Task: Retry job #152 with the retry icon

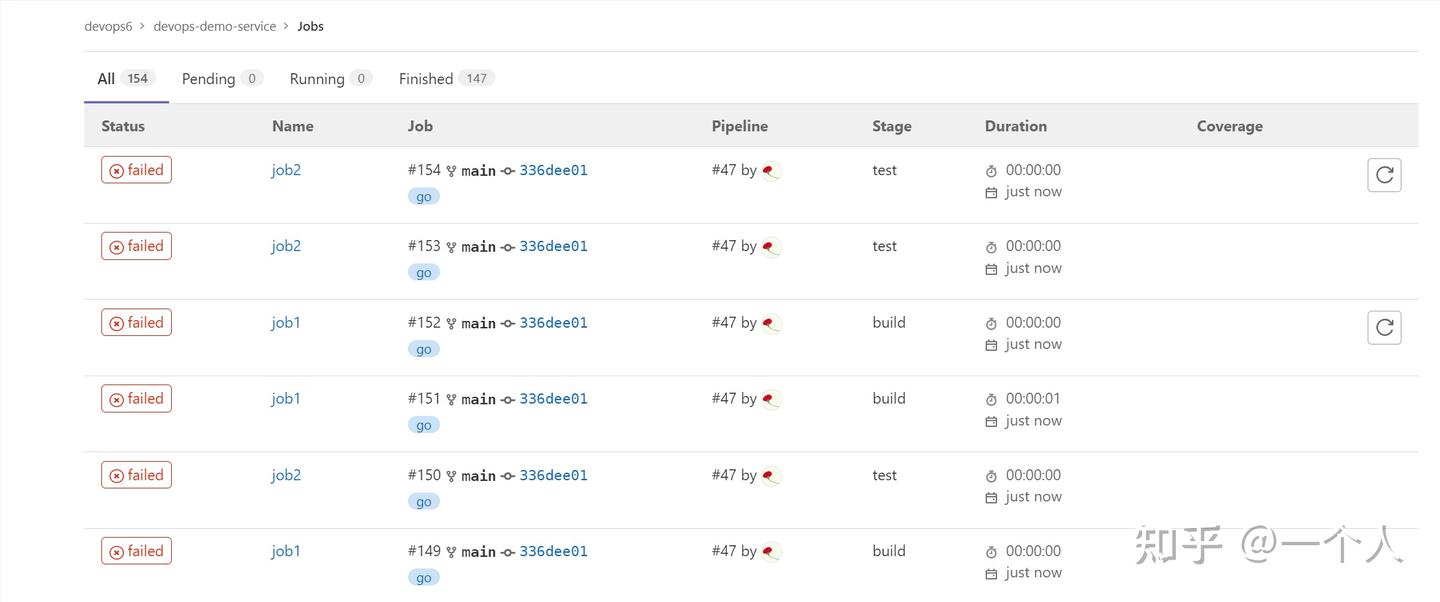Action: pos(1384,327)
